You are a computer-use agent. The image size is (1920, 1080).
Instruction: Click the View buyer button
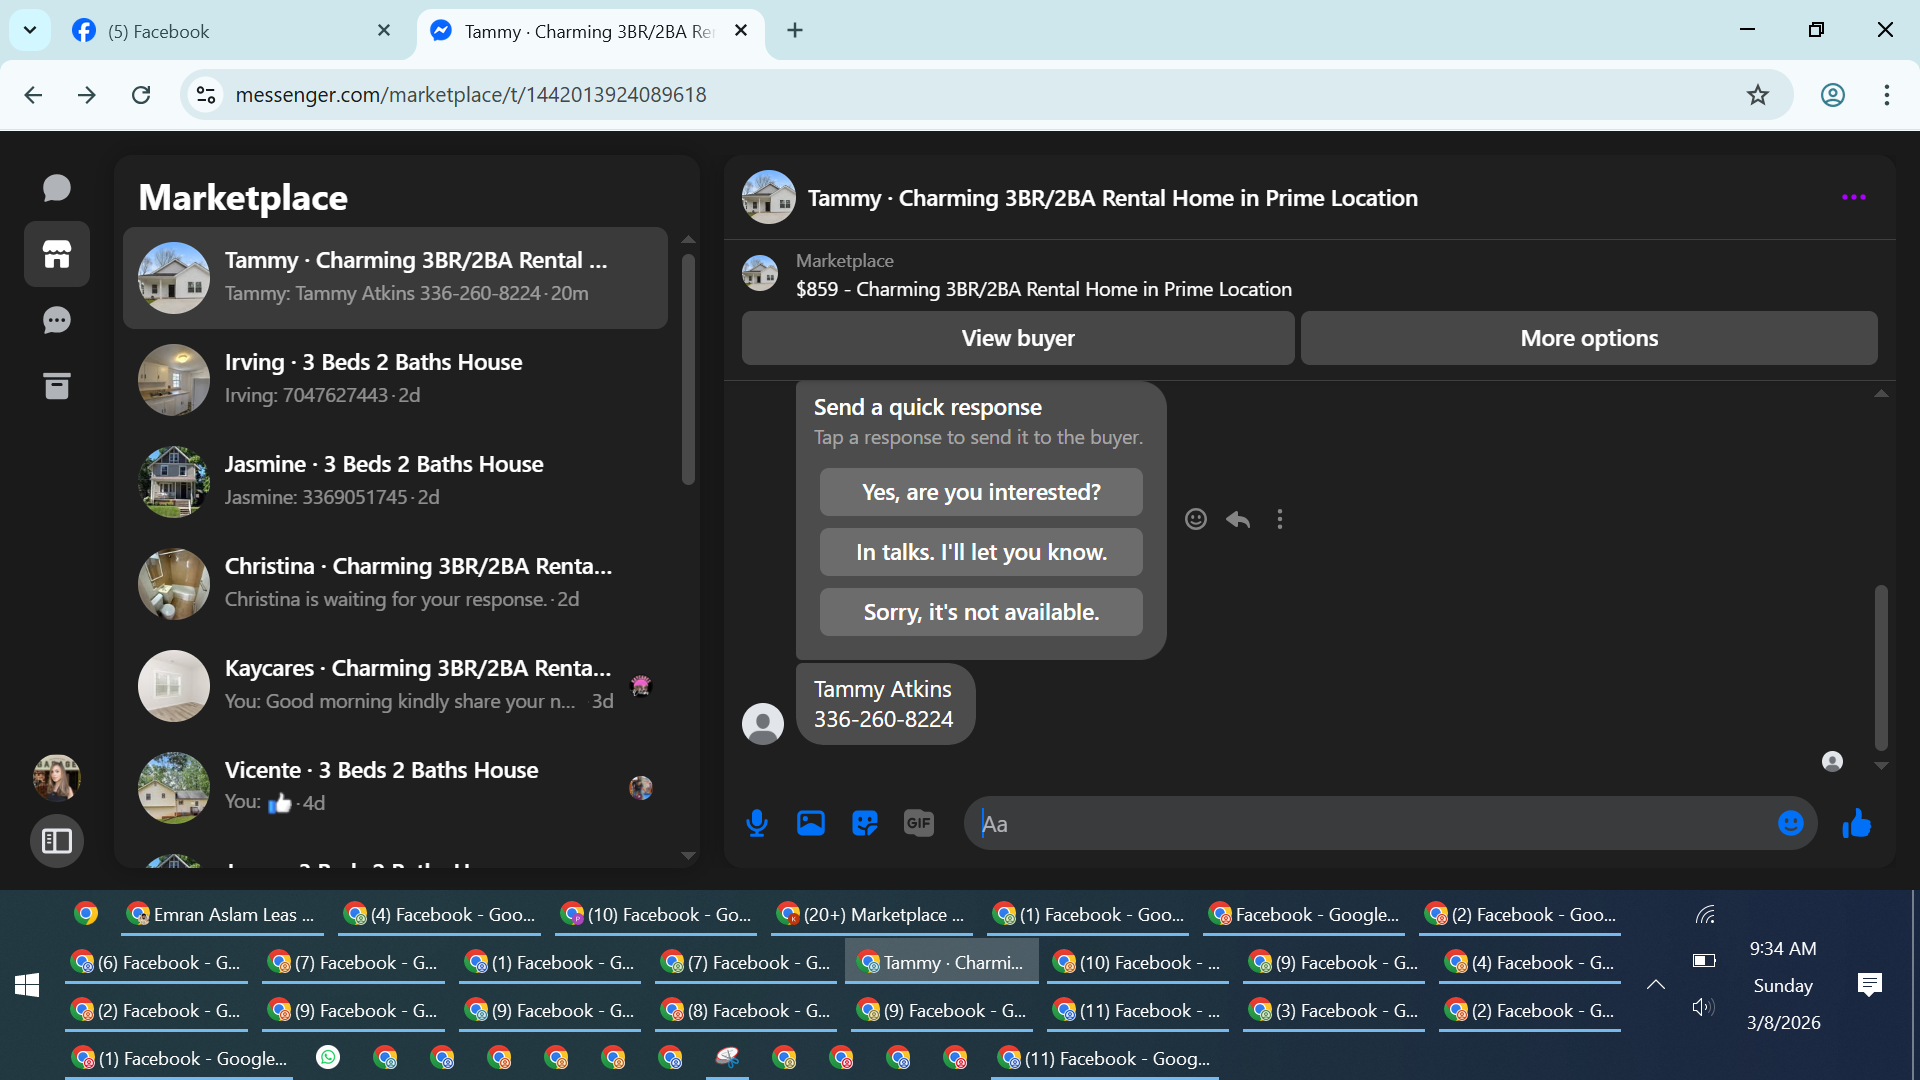click(x=1017, y=338)
